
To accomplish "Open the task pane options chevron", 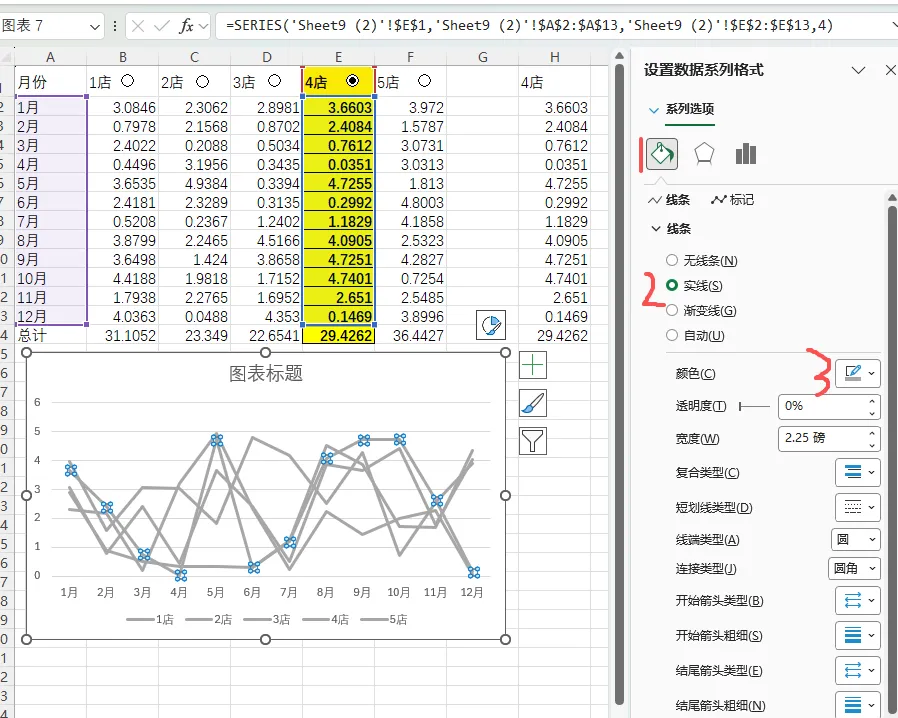I will coord(858,70).
